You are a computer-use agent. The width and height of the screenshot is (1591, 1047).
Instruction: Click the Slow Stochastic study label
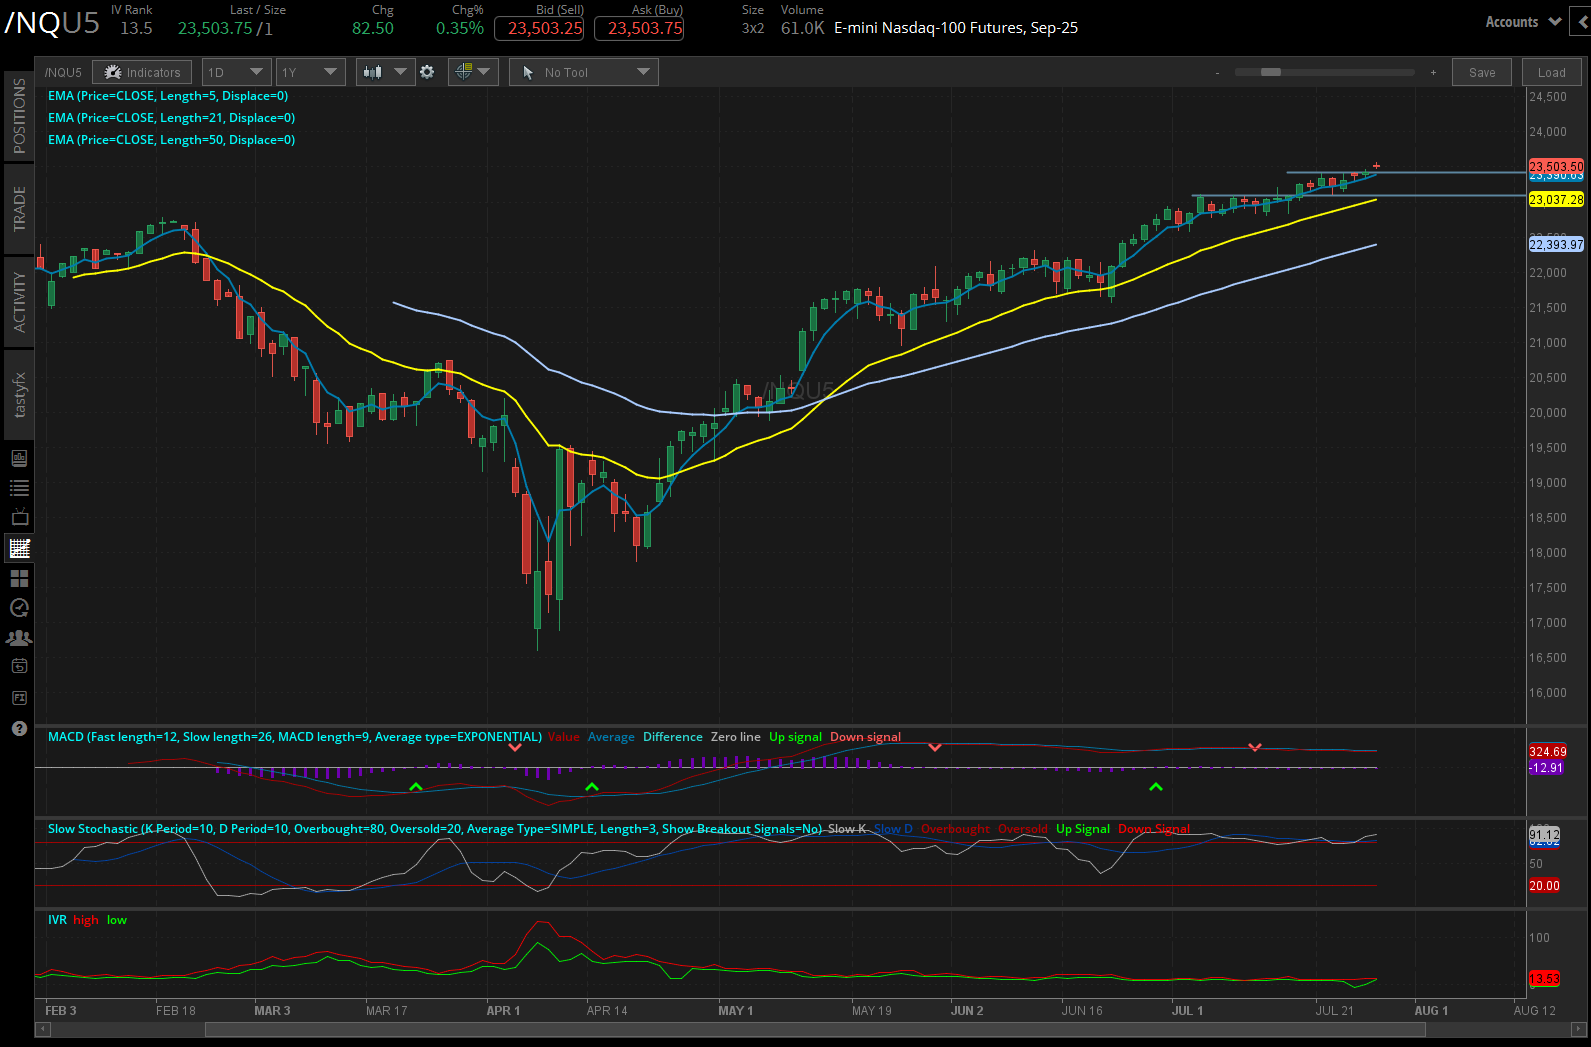435,829
